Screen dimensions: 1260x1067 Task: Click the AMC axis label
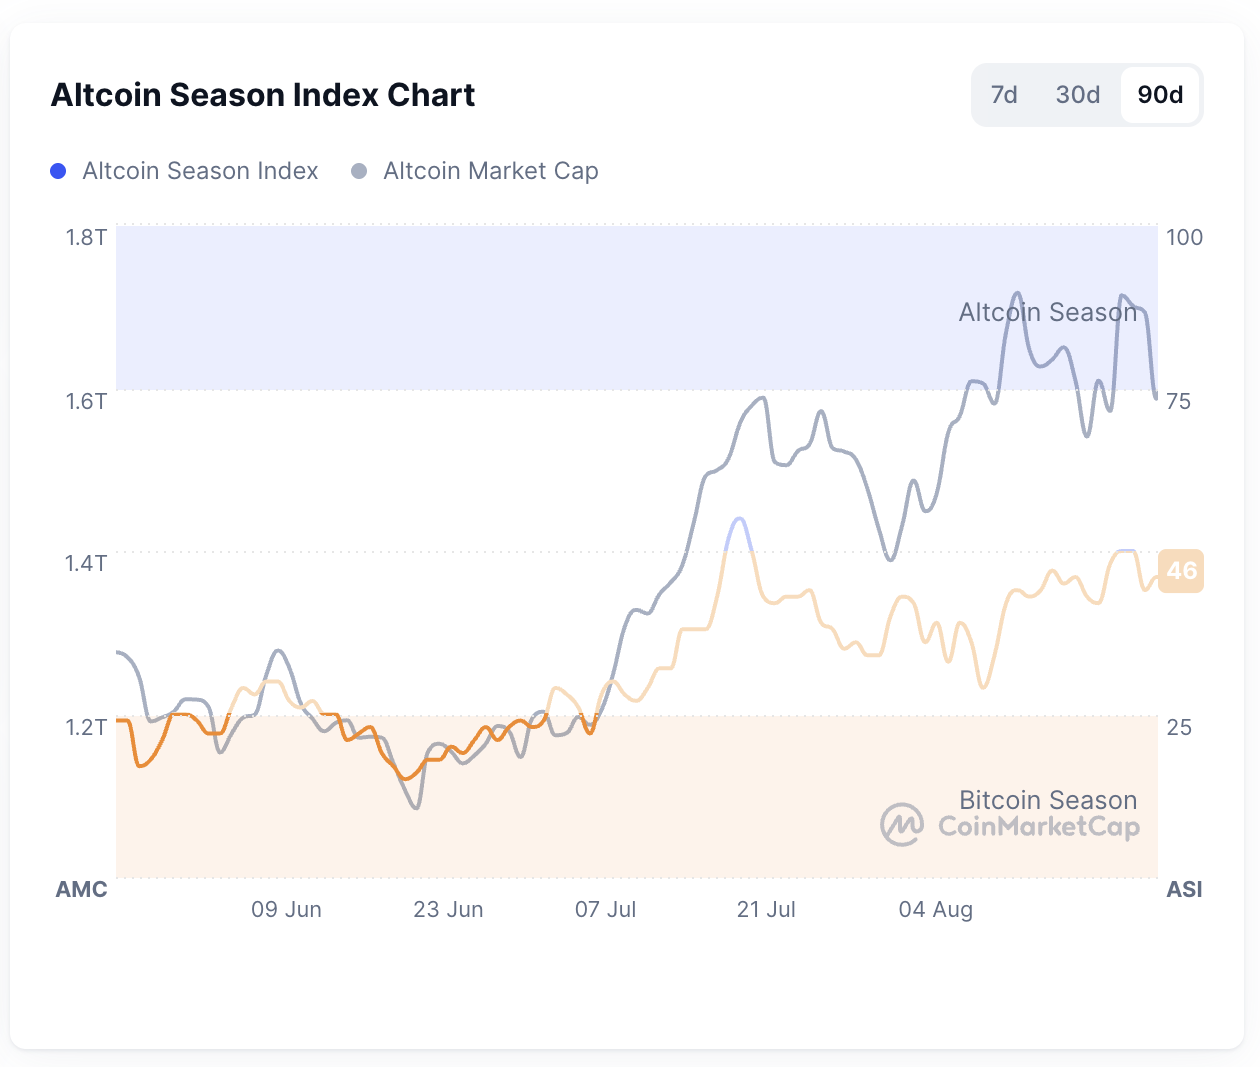coord(81,889)
